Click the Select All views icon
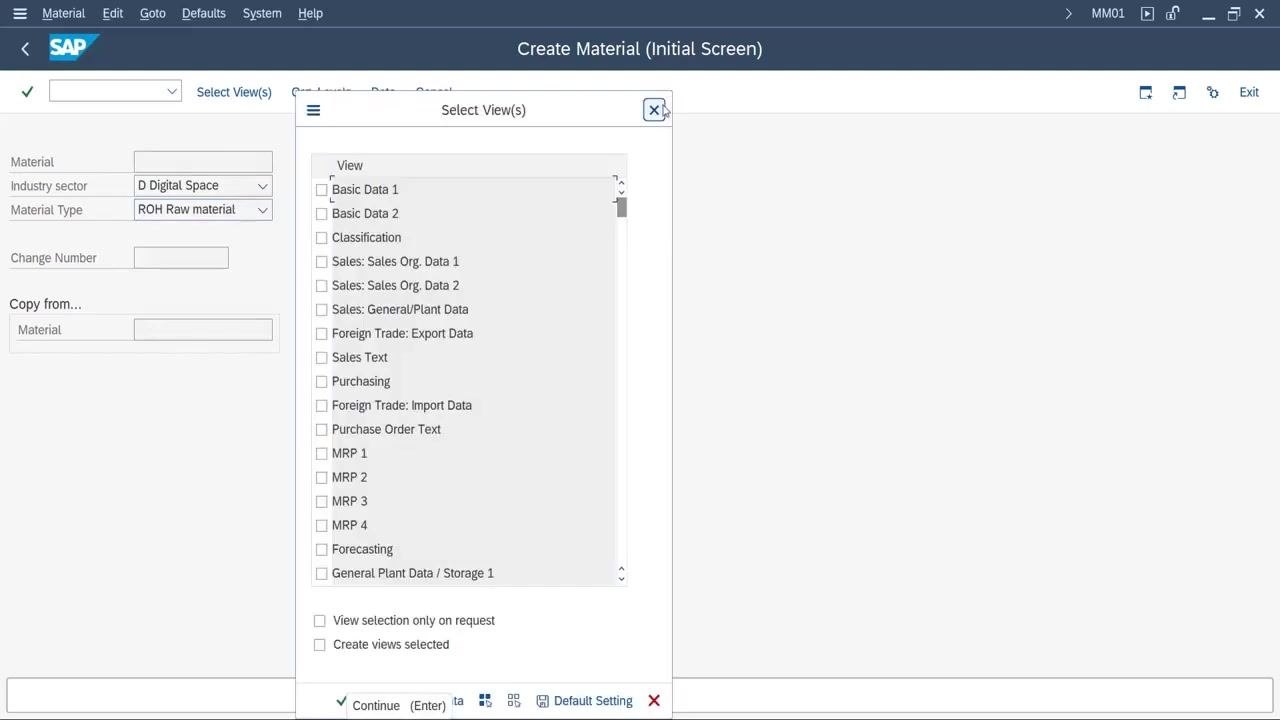Screen dimensions: 1280x720 click(x=485, y=701)
